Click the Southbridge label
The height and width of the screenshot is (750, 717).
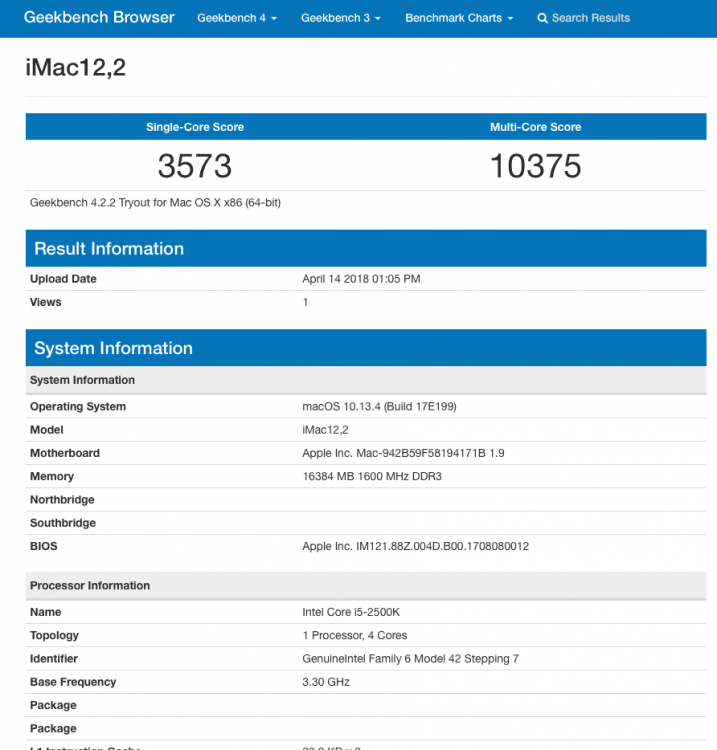coord(63,523)
